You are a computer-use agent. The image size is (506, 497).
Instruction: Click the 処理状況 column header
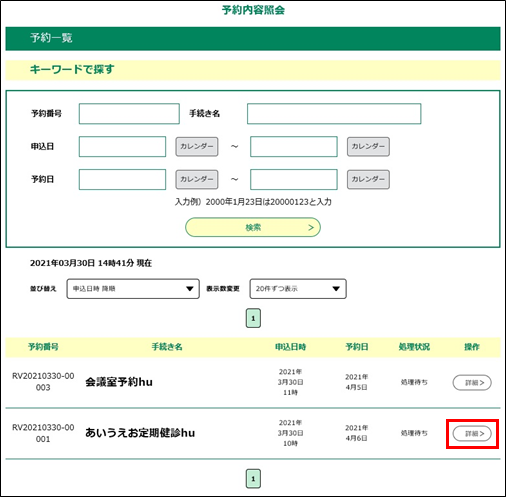pyautogui.click(x=414, y=347)
